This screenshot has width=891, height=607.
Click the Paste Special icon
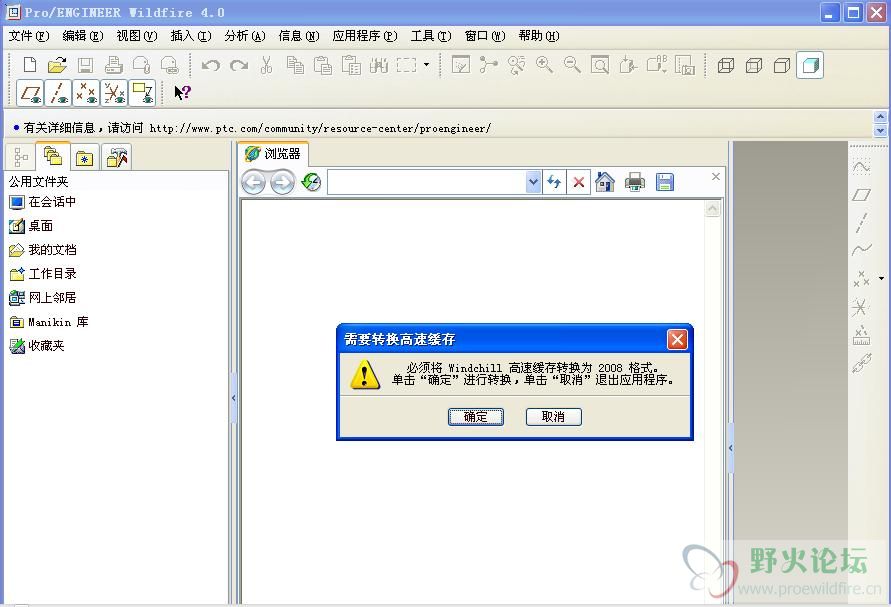click(x=351, y=65)
